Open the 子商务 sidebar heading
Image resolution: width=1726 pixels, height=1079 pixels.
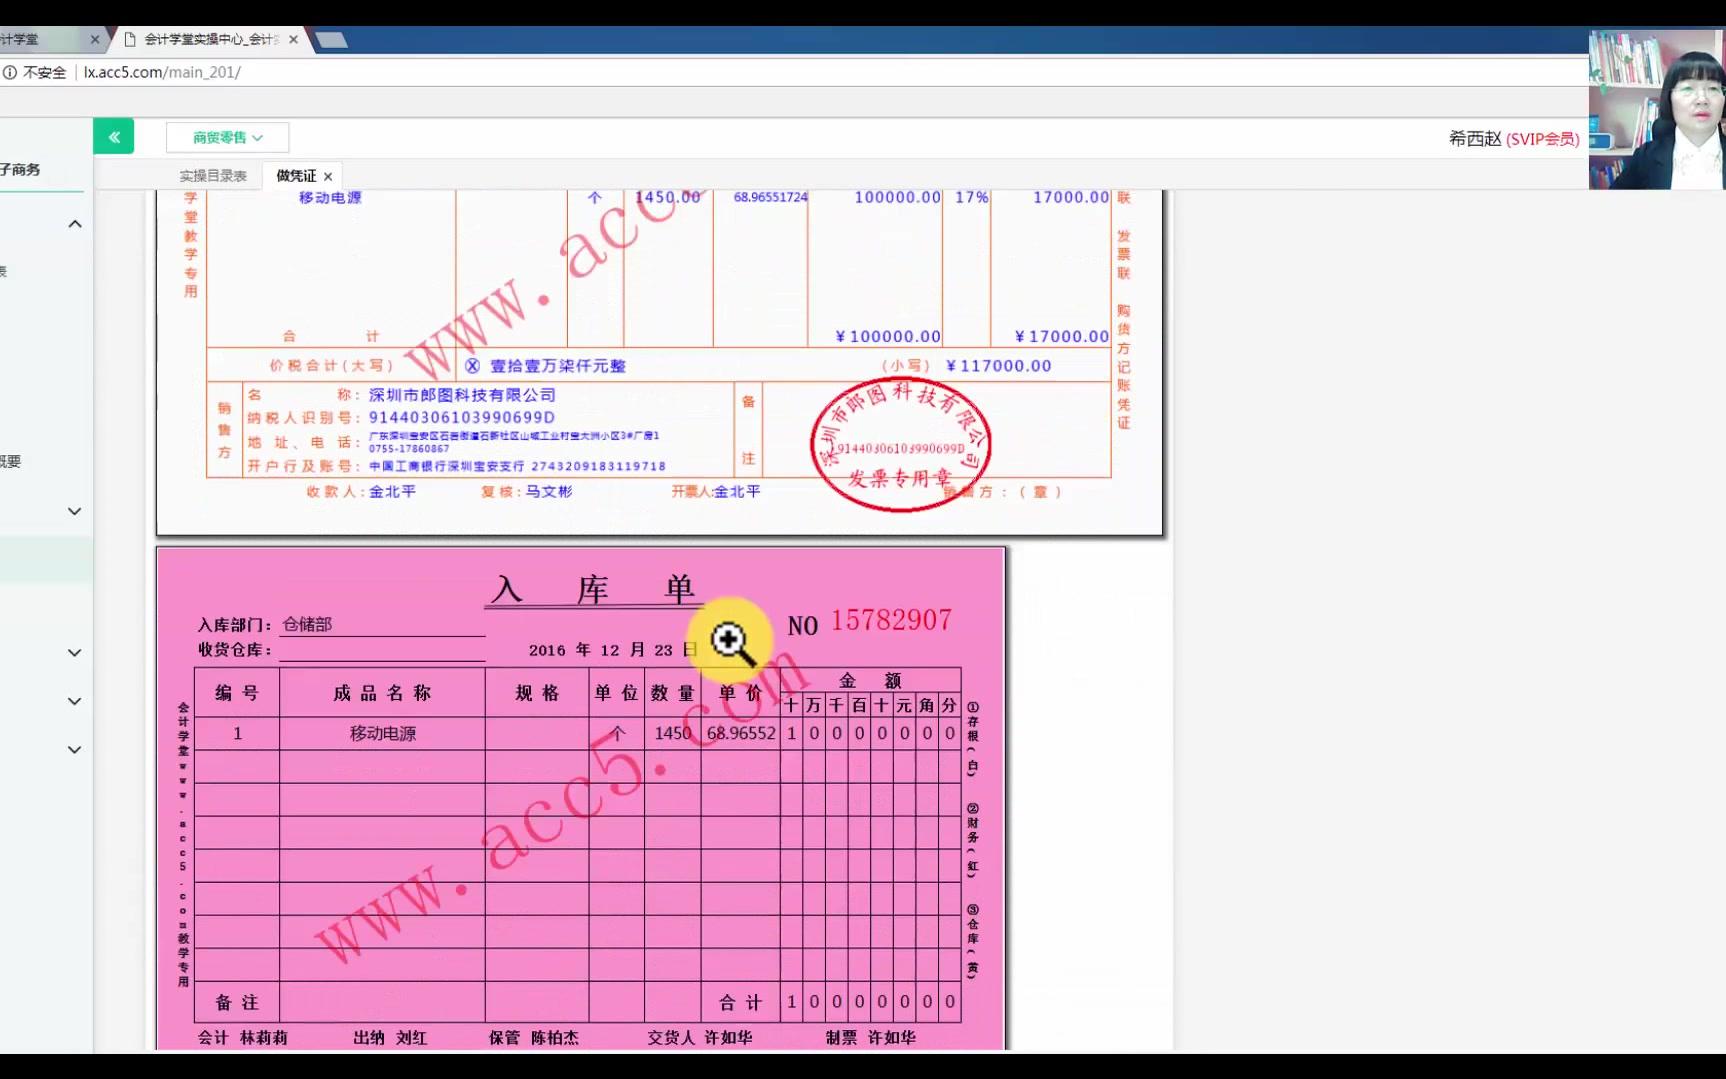click(20, 170)
